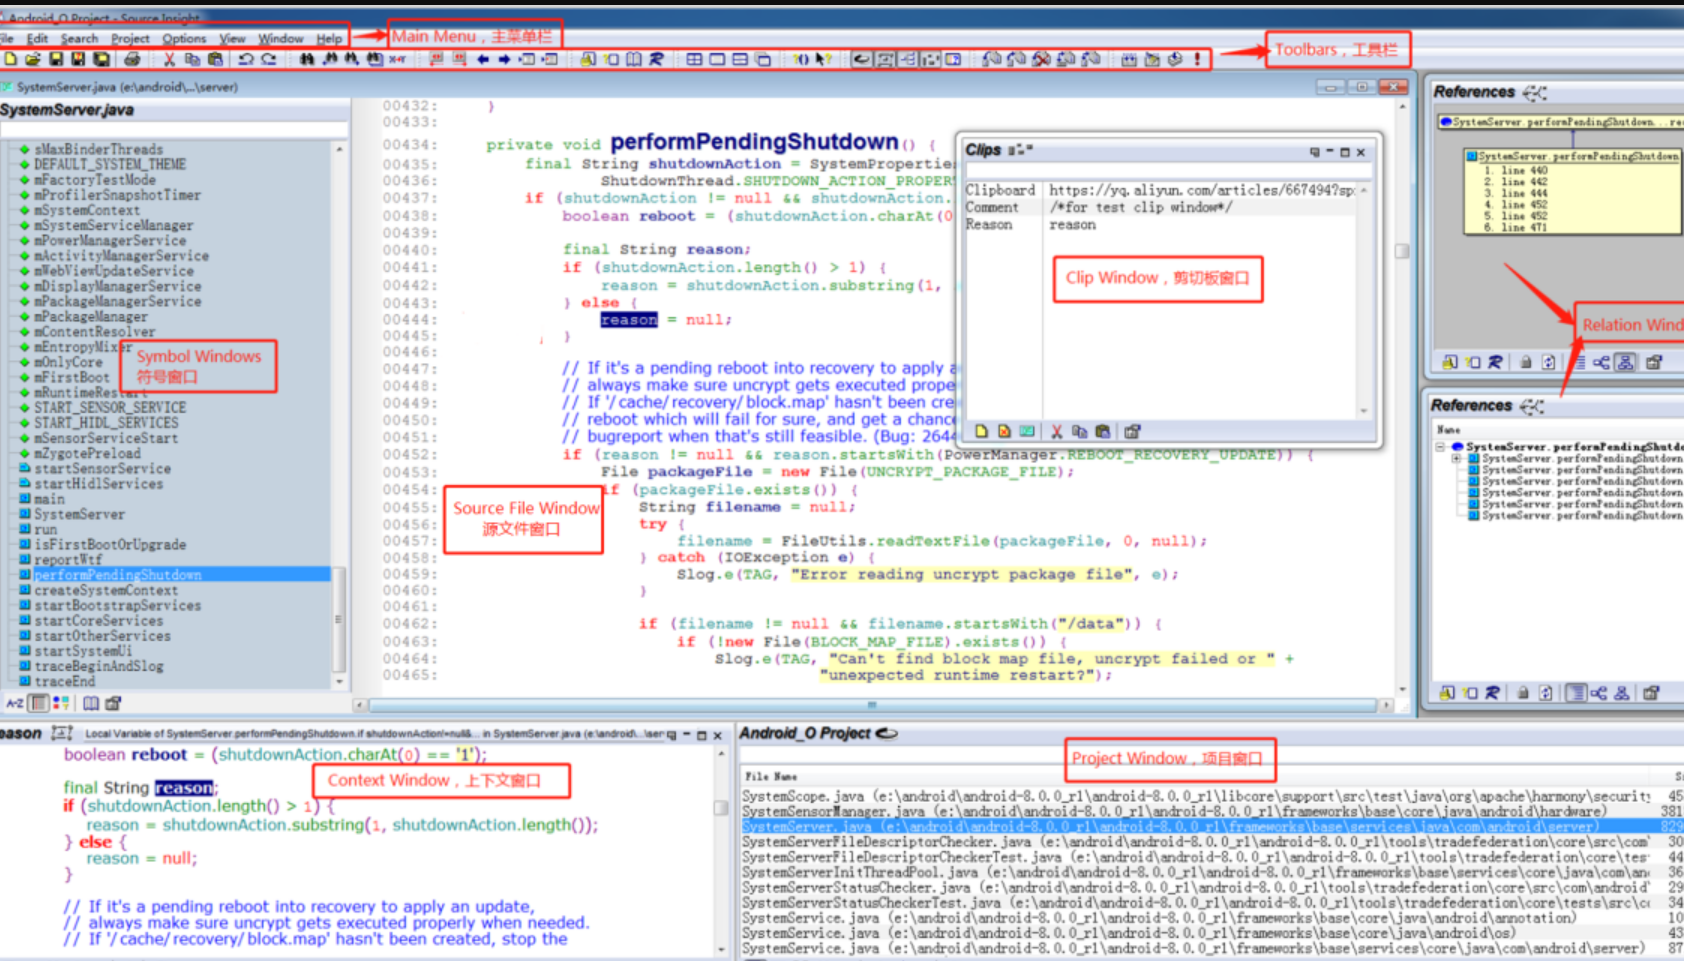Select mPackageManagerService in the symbol list
Viewport: 1684px width, 961px height.
[x=118, y=301]
